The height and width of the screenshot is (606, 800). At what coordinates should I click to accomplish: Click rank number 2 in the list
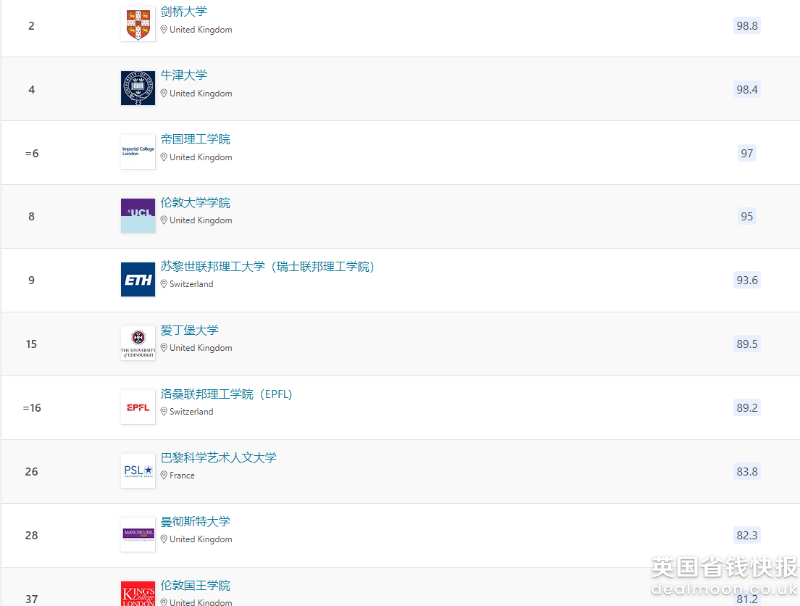31,26
